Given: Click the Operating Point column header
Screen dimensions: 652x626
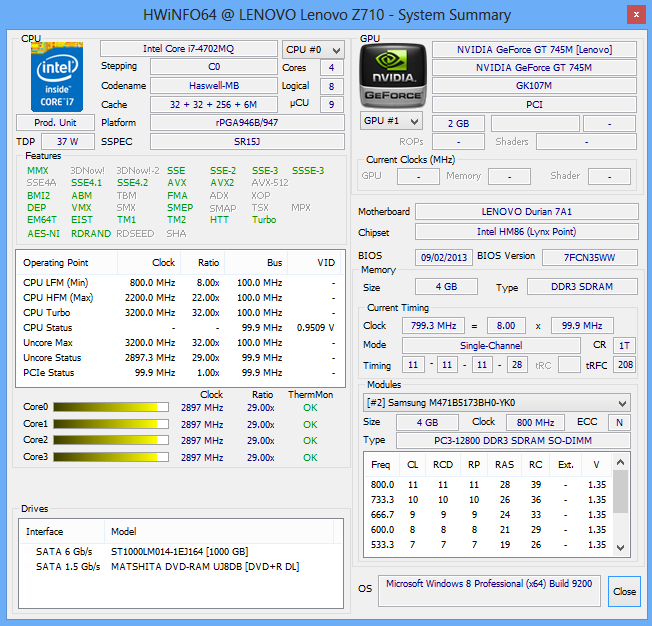Looking at the screenshot, I should tap(67, 262).
